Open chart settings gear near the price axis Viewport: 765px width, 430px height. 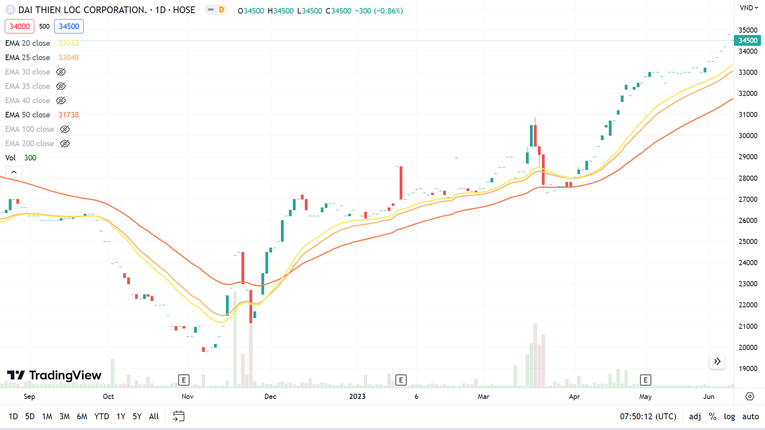click(x=749, y=396)
